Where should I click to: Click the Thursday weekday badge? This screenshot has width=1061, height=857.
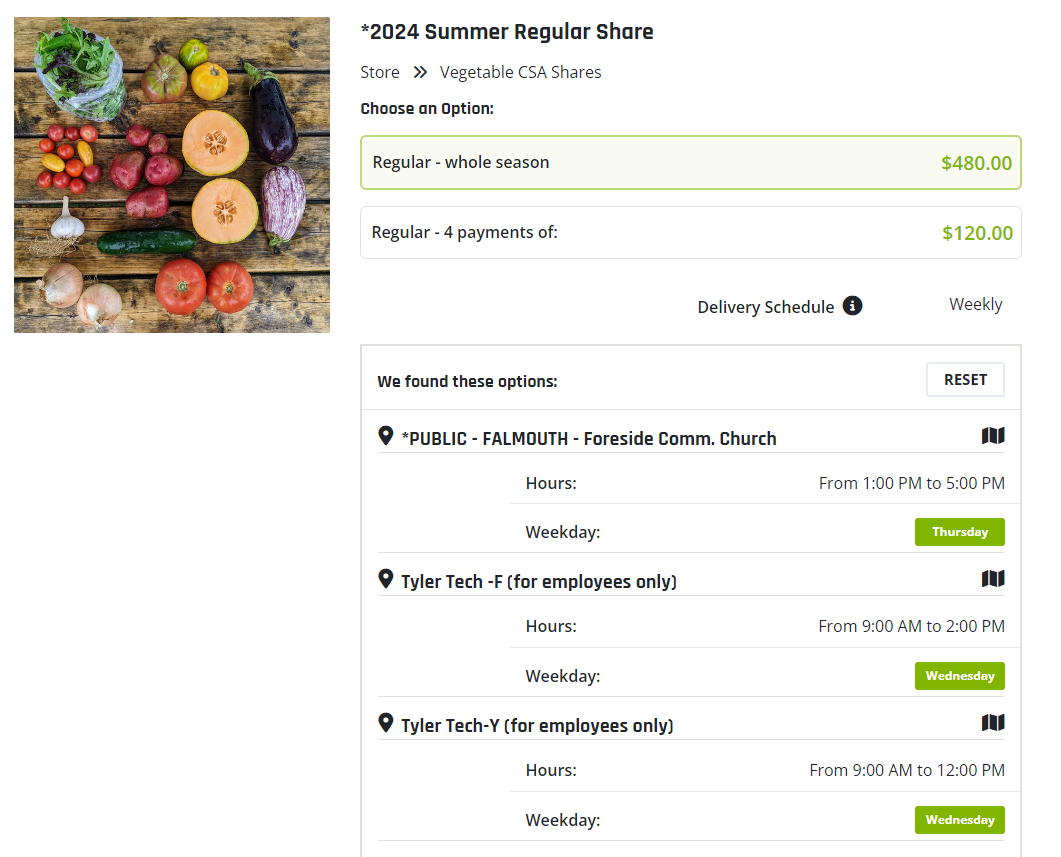tap(959, 532)
